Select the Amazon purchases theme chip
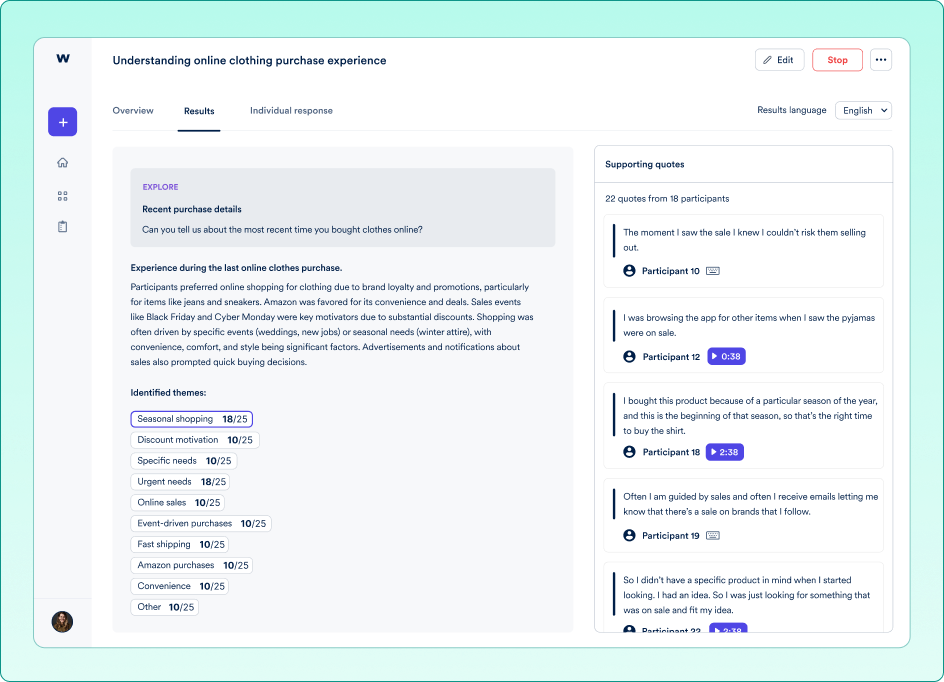This screenshot has height=682, width=944. [191, 565]
